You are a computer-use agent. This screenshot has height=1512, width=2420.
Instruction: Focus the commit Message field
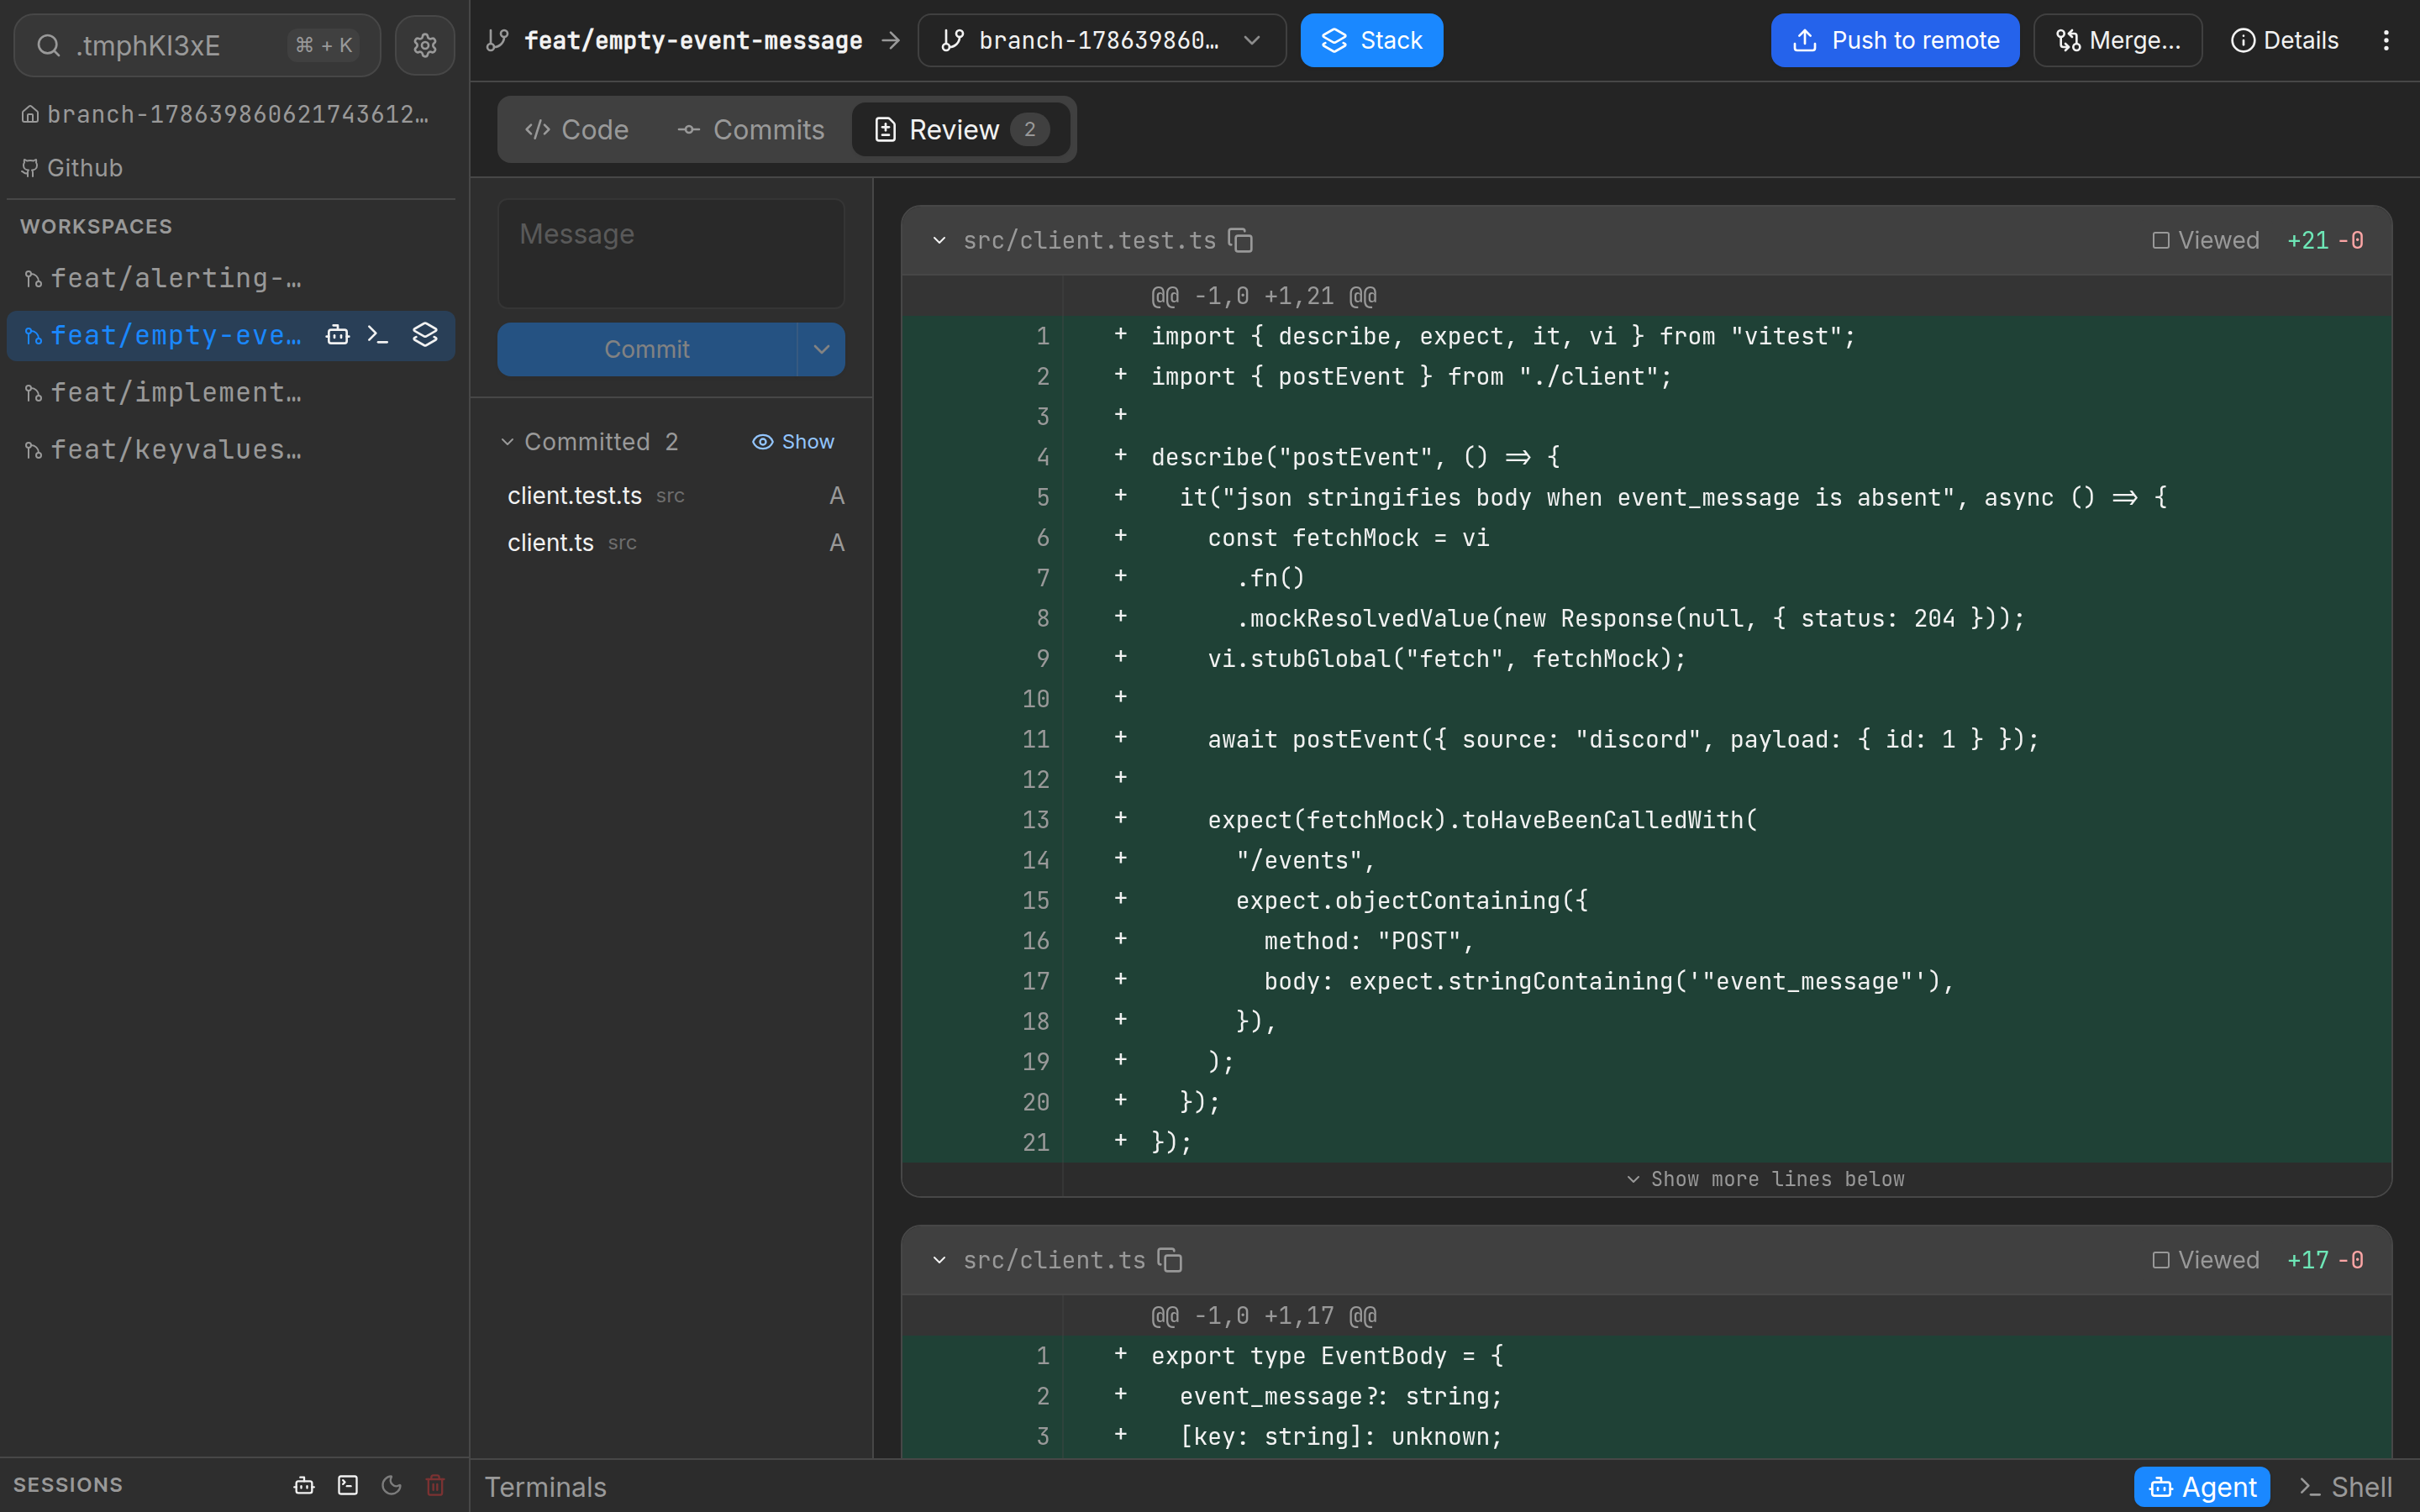coord(671,253)
